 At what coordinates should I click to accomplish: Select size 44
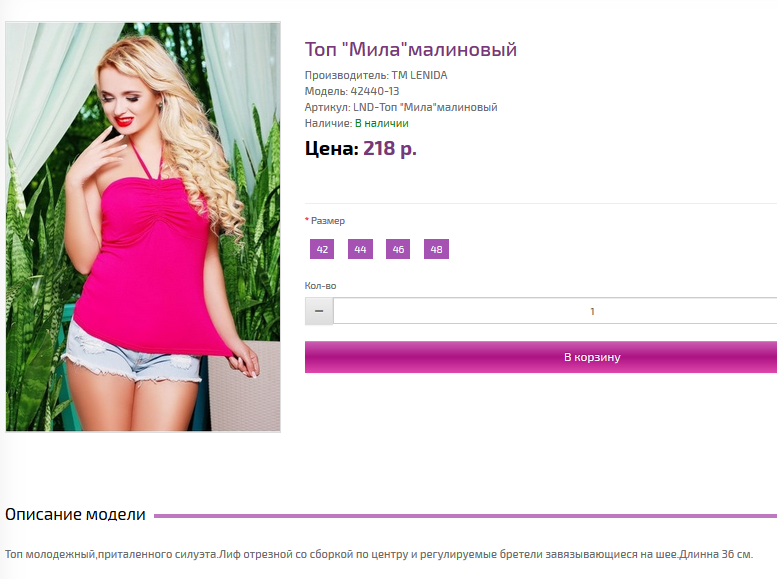360,249
